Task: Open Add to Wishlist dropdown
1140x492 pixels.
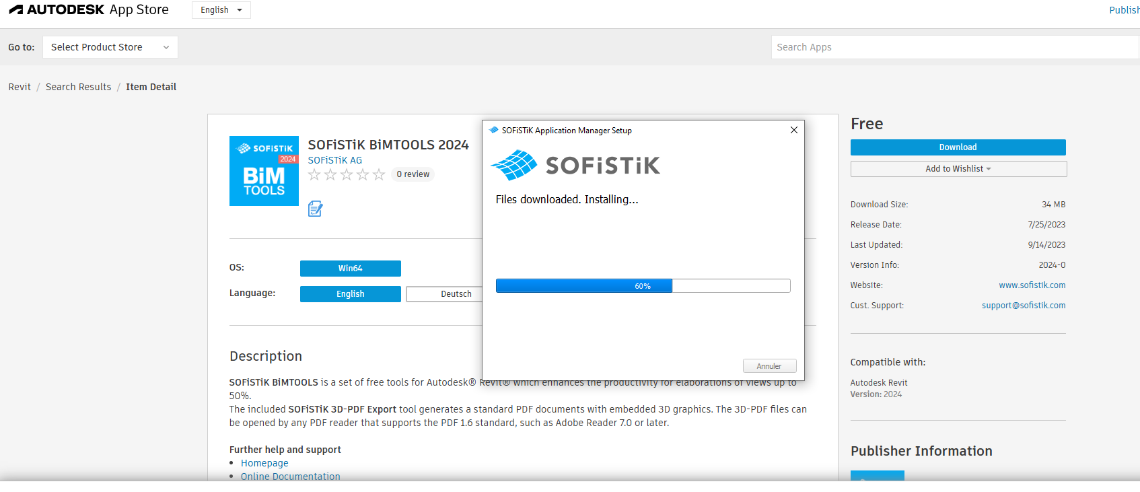Action: tap(958, 169)
